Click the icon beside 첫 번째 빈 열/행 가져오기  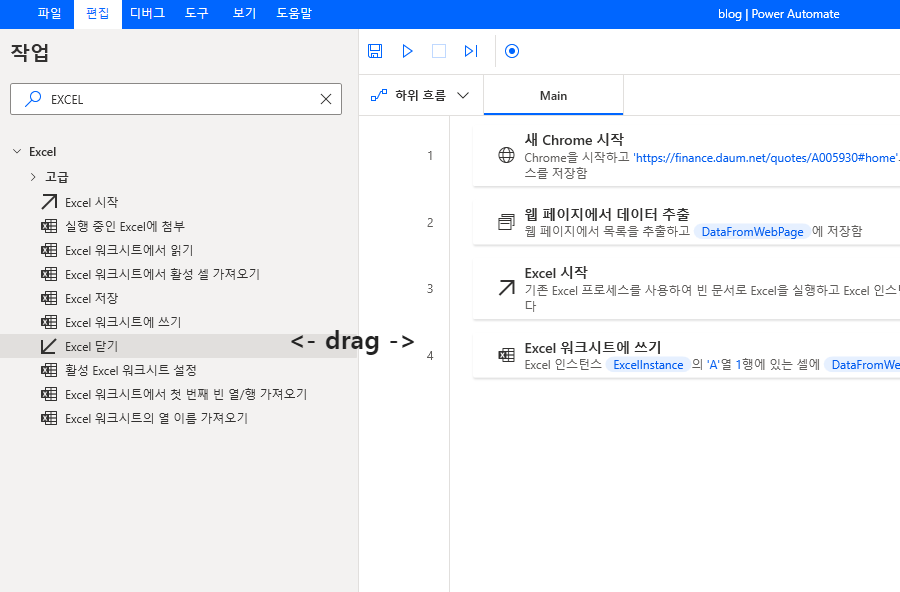pyautogui.click(x=49, y=394)
